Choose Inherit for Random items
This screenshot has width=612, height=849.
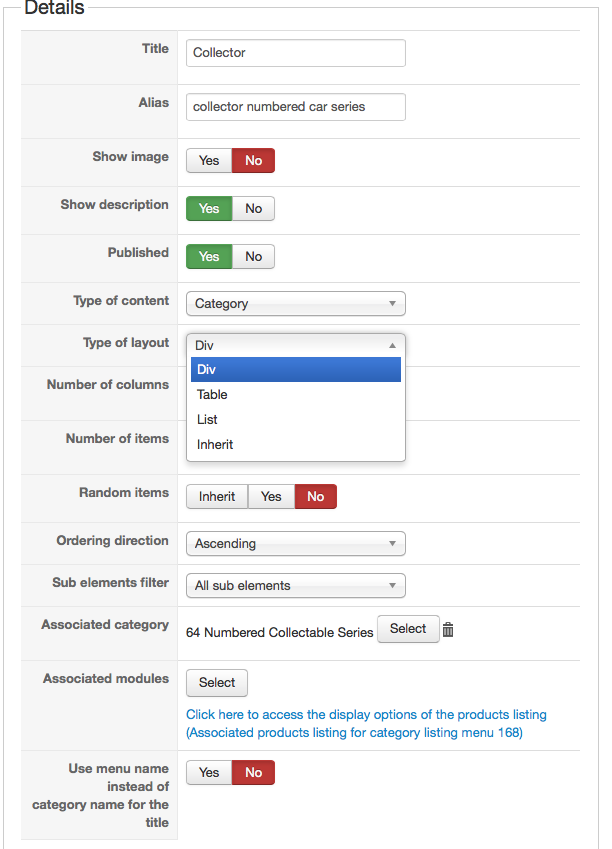click(217, 497)
